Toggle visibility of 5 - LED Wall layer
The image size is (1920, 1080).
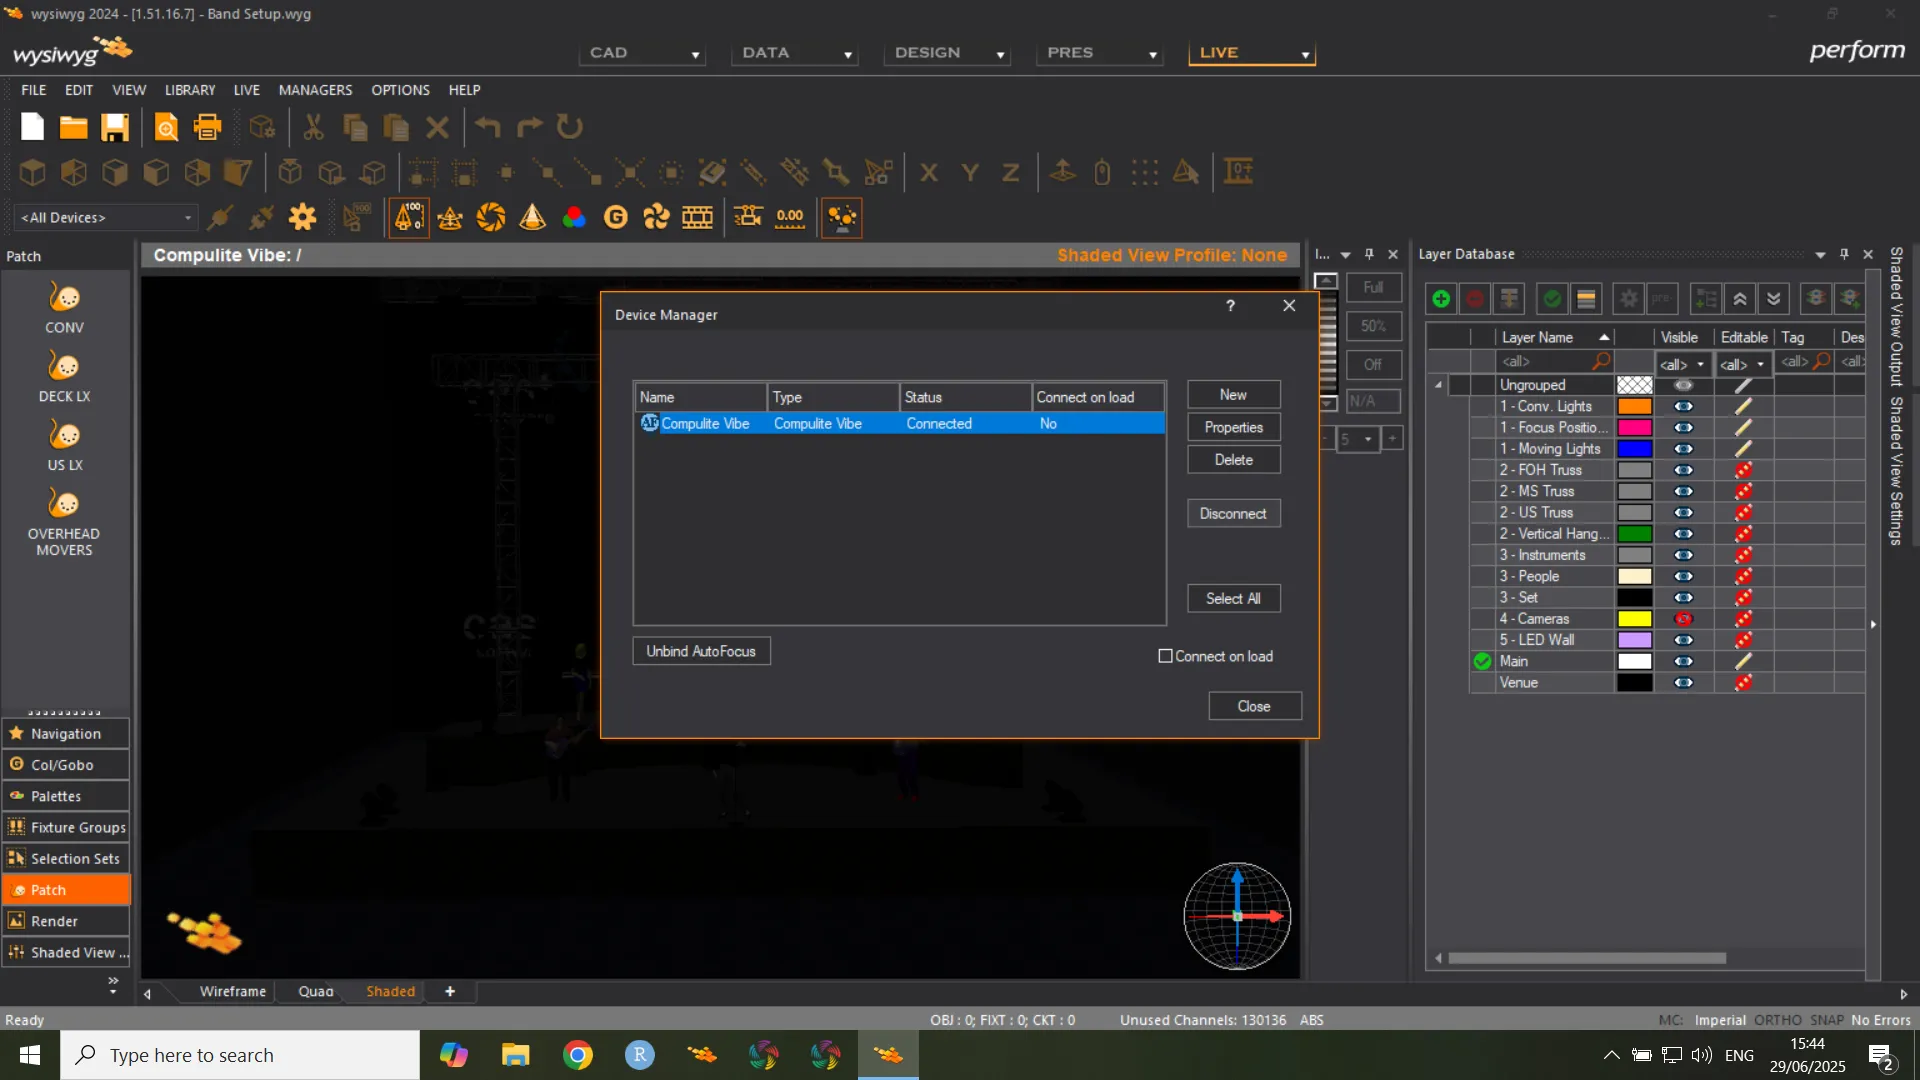(1684, 640)
